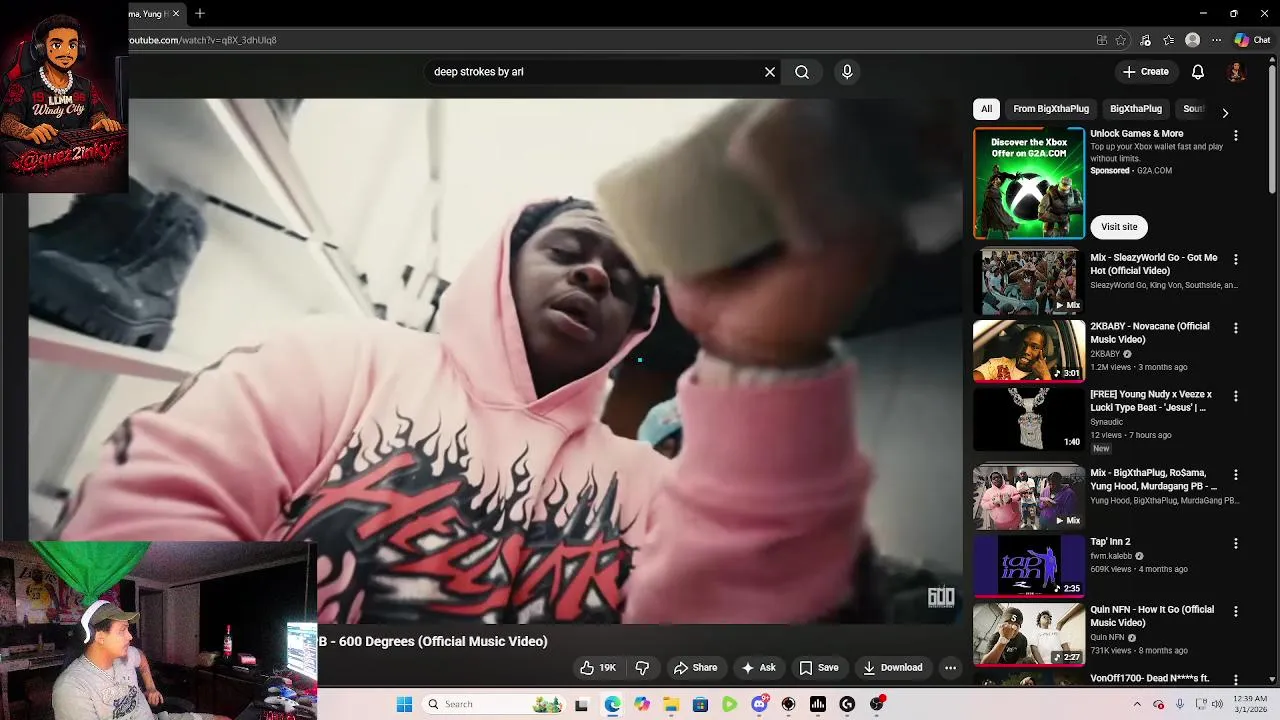Image resolution: width=1280 pixels, height=720 pixels.
Task: Play SleazyWorld Go mix thumbnail
Action: [1029, 281]
